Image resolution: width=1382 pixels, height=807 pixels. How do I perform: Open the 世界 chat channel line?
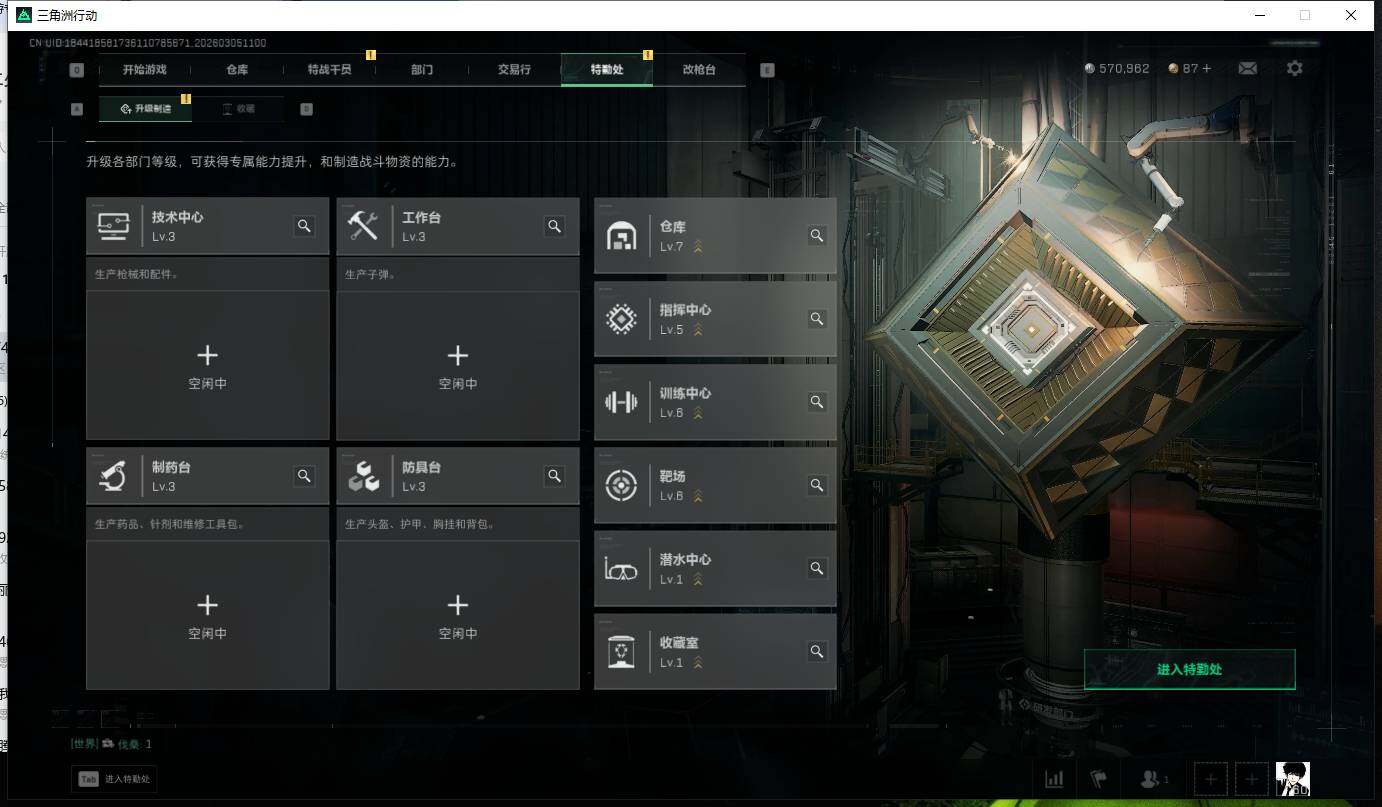coord(111,744)
